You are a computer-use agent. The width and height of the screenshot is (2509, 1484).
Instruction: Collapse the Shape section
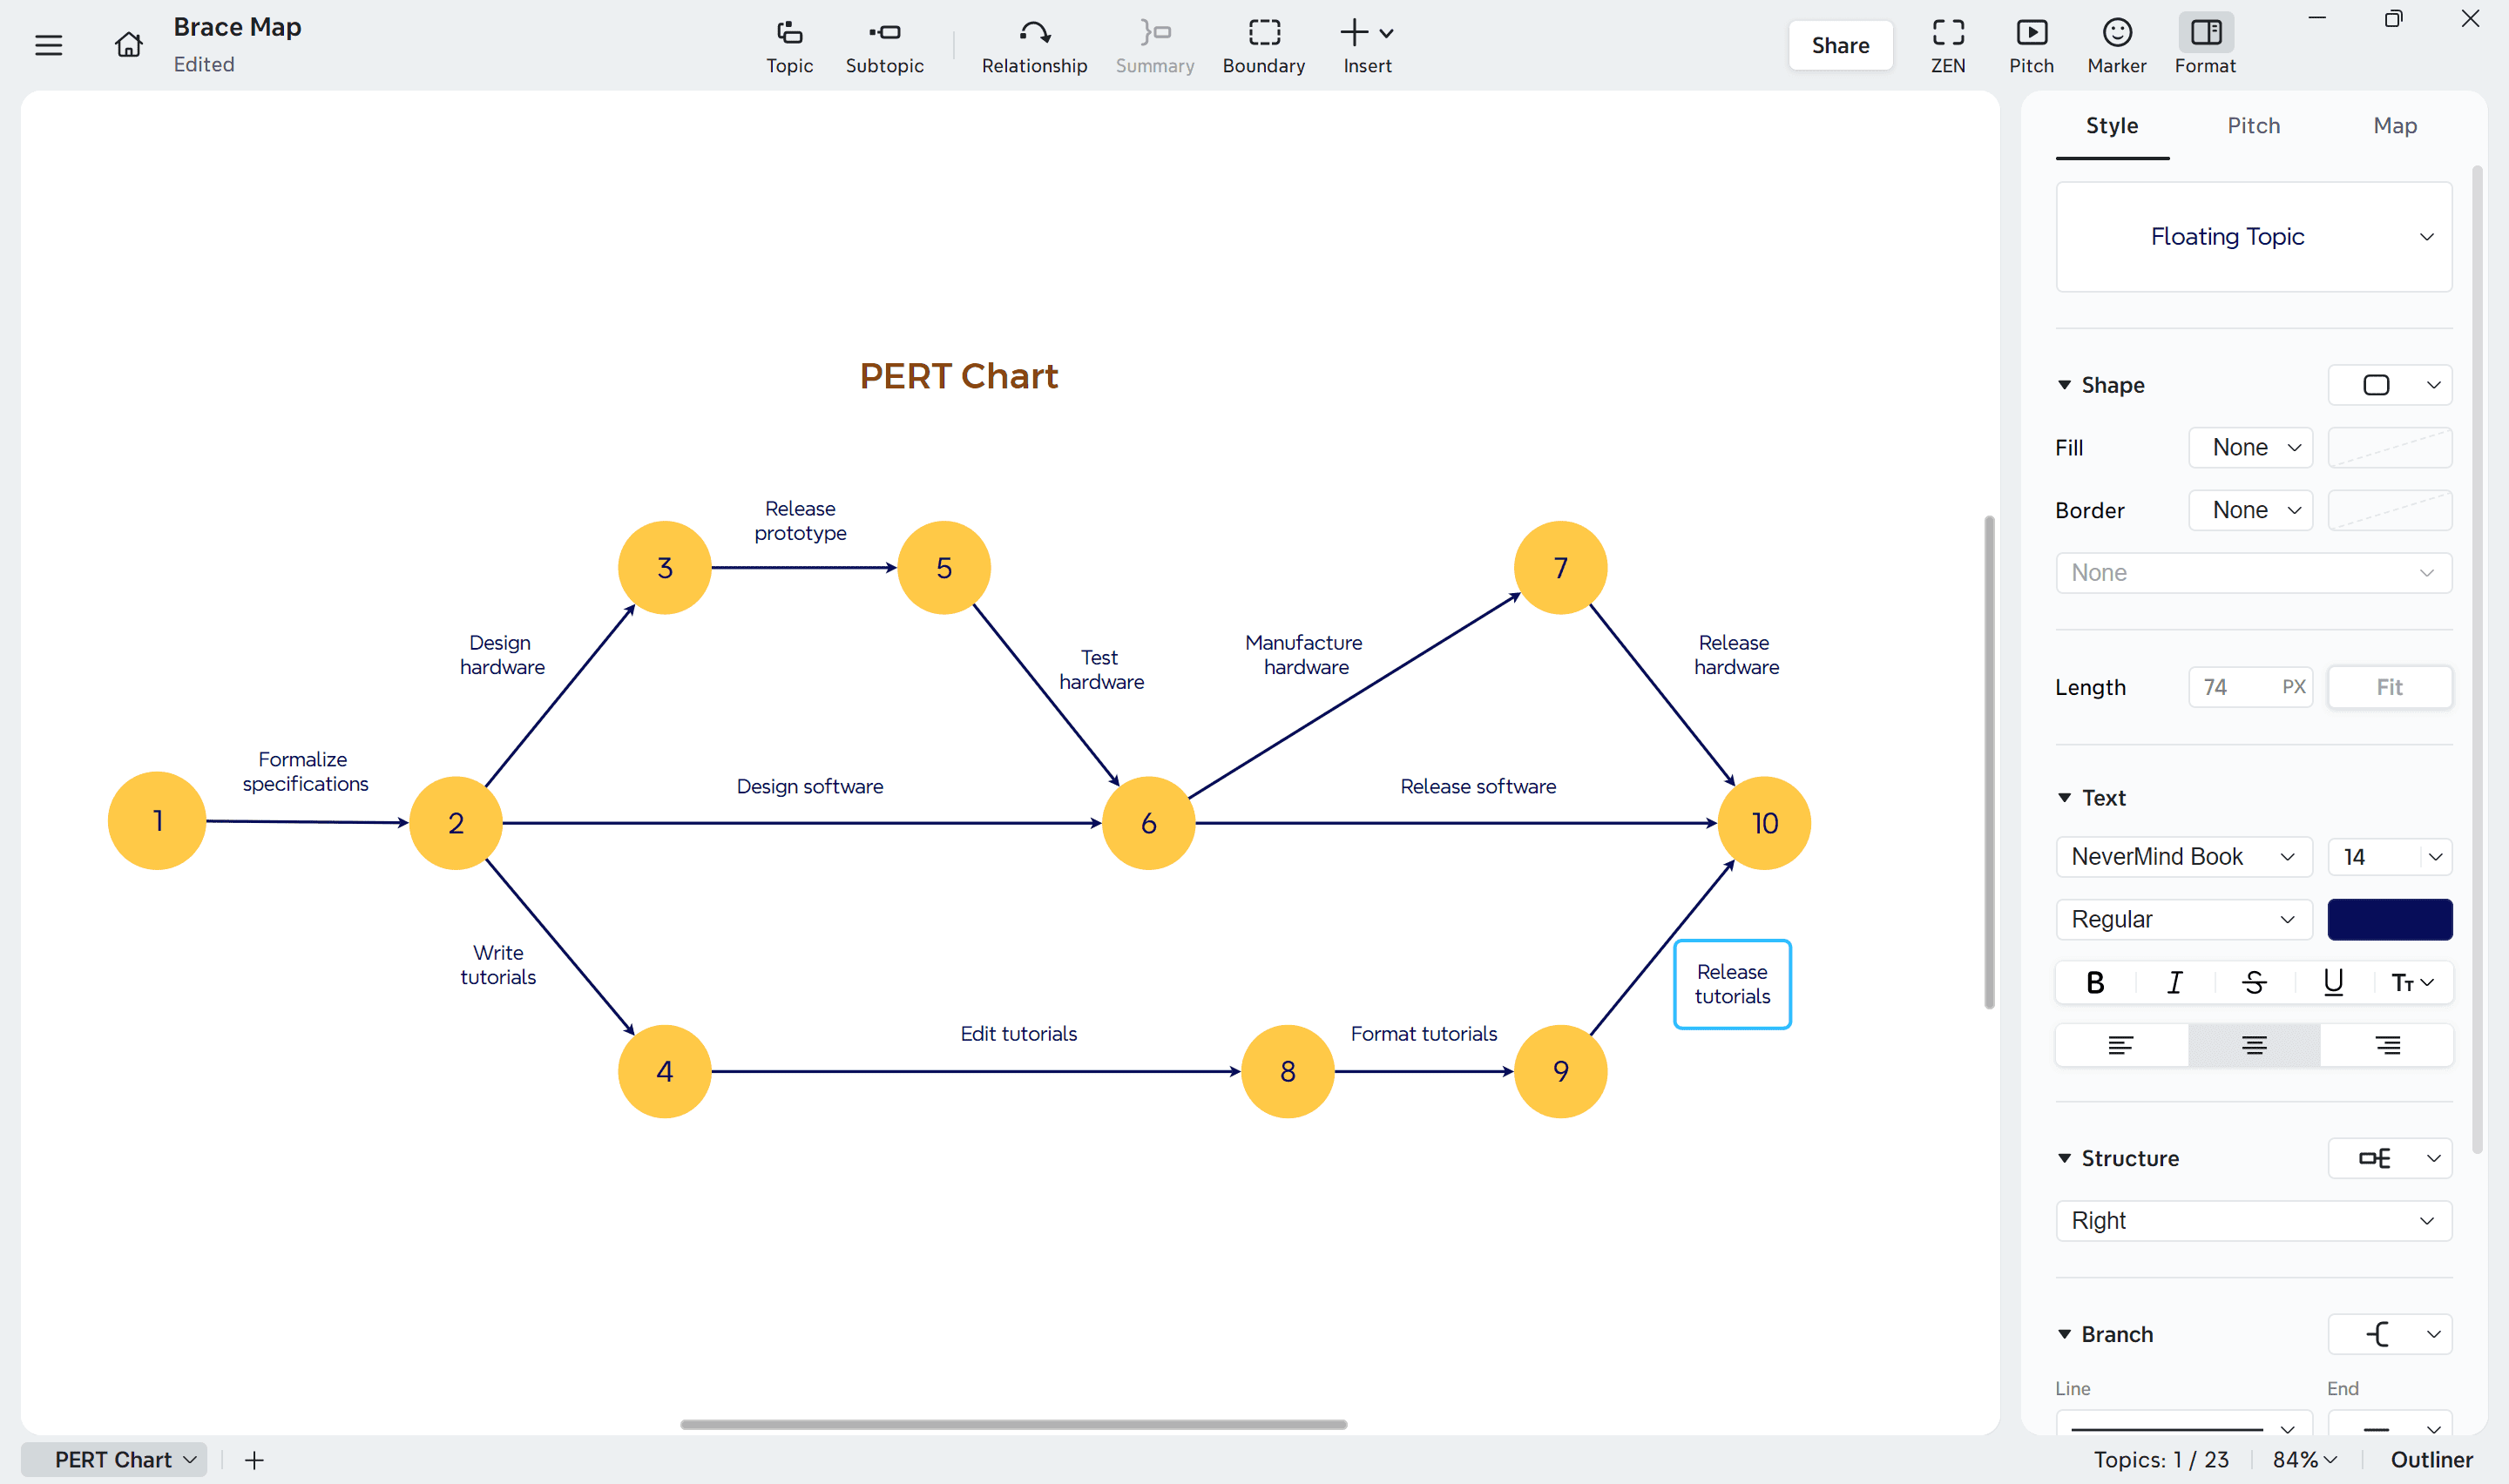point(2066,385)
